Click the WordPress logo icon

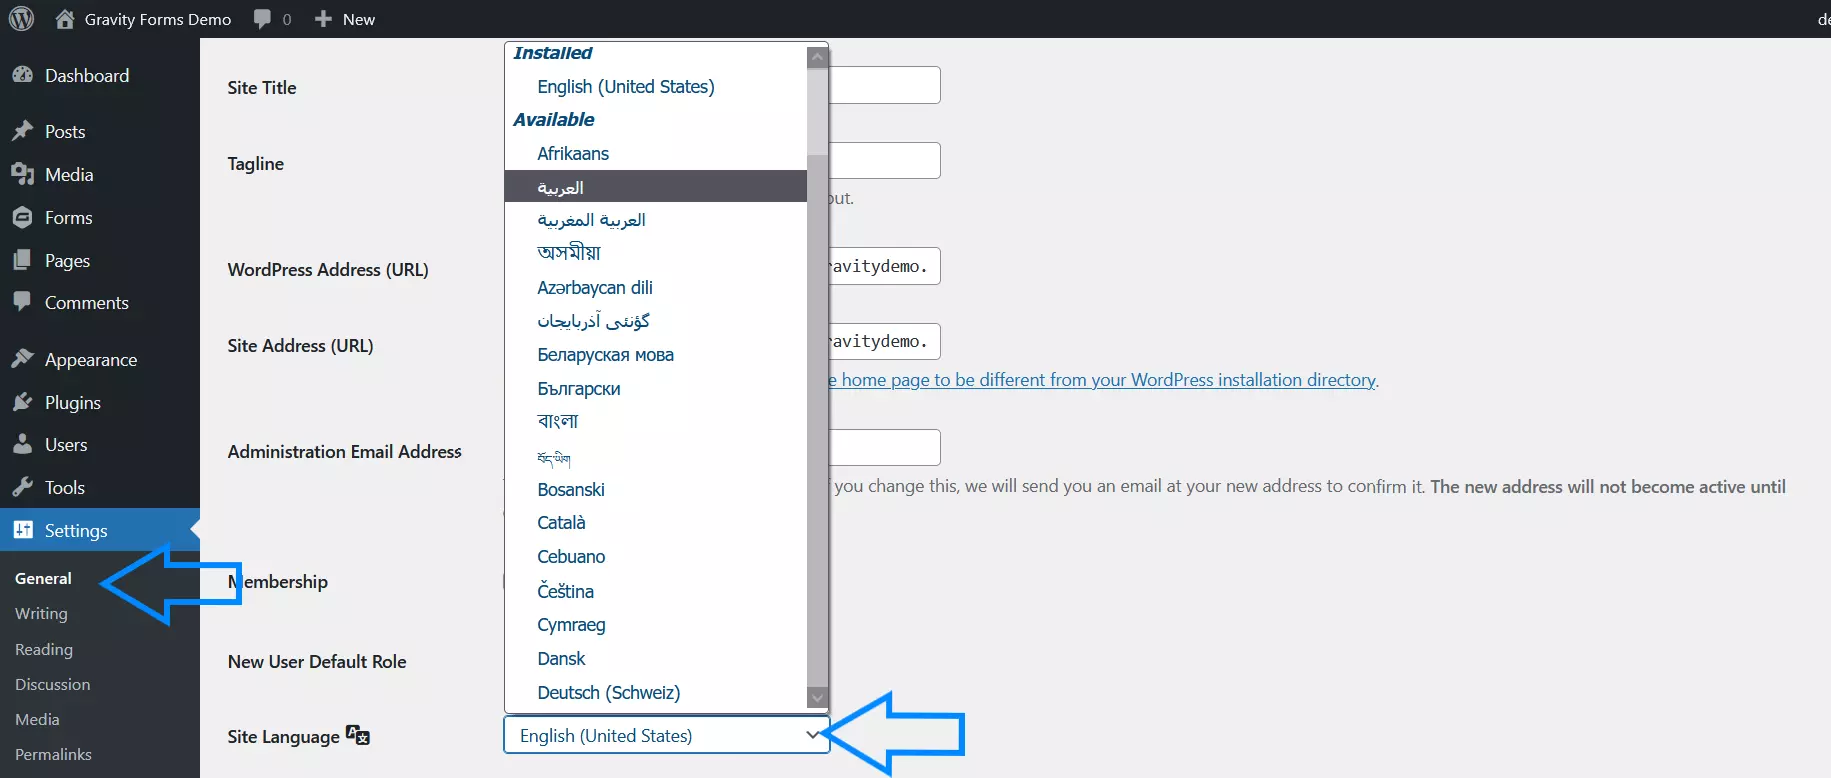pyautogui.click(x=21, y=19)
